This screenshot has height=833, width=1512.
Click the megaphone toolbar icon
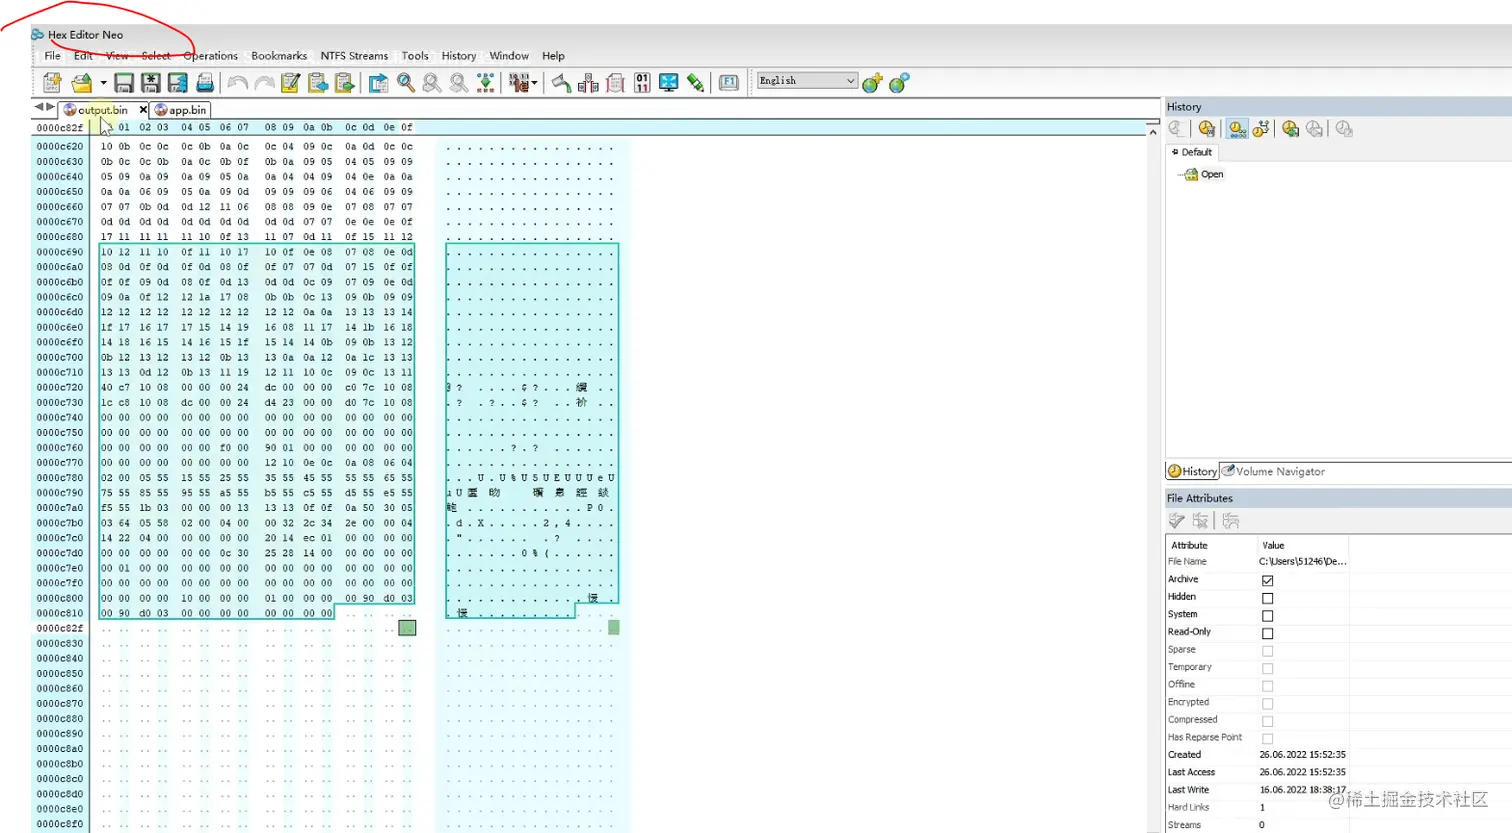pyautogui.click(x=561, y=83)
